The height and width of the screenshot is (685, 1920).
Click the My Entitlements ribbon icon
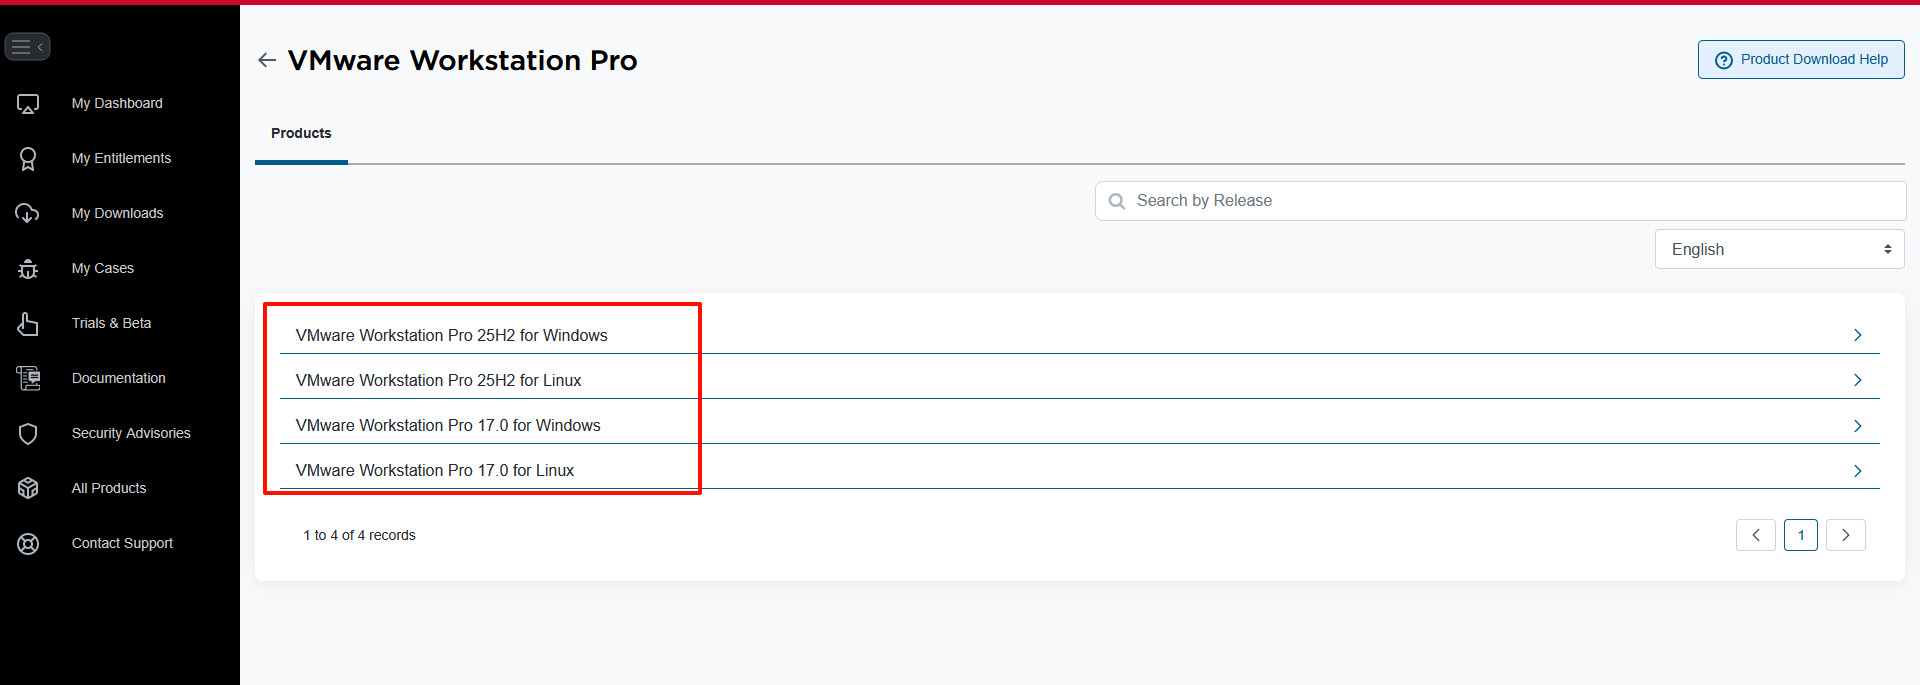coord(28,159)
